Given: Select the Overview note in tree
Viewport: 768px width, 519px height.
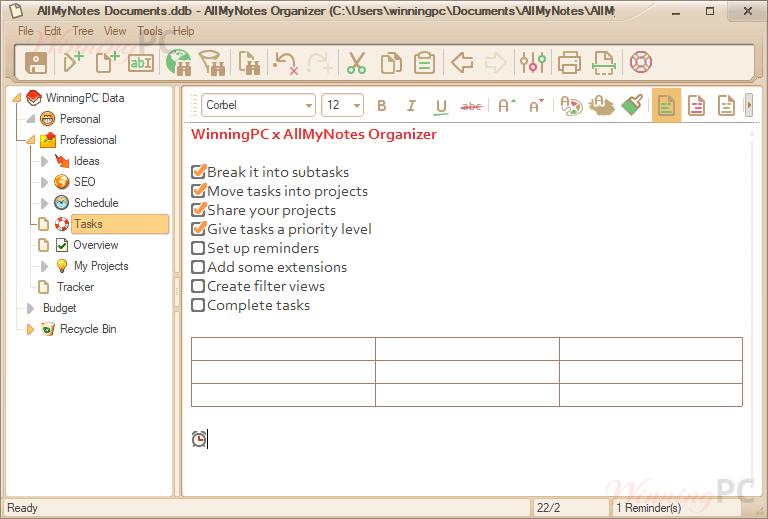Looking at the screenshot, I should (96, 245).
